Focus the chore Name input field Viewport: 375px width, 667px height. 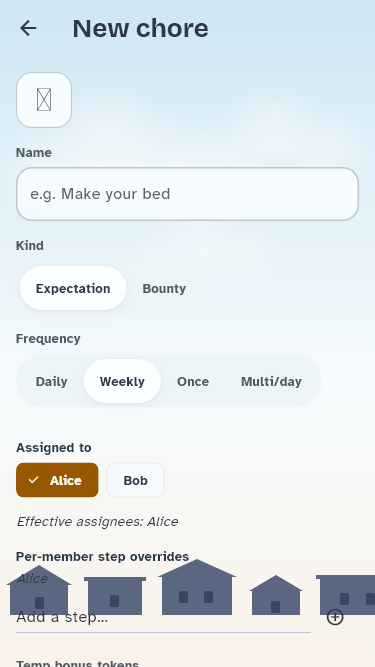click(188, 194)
